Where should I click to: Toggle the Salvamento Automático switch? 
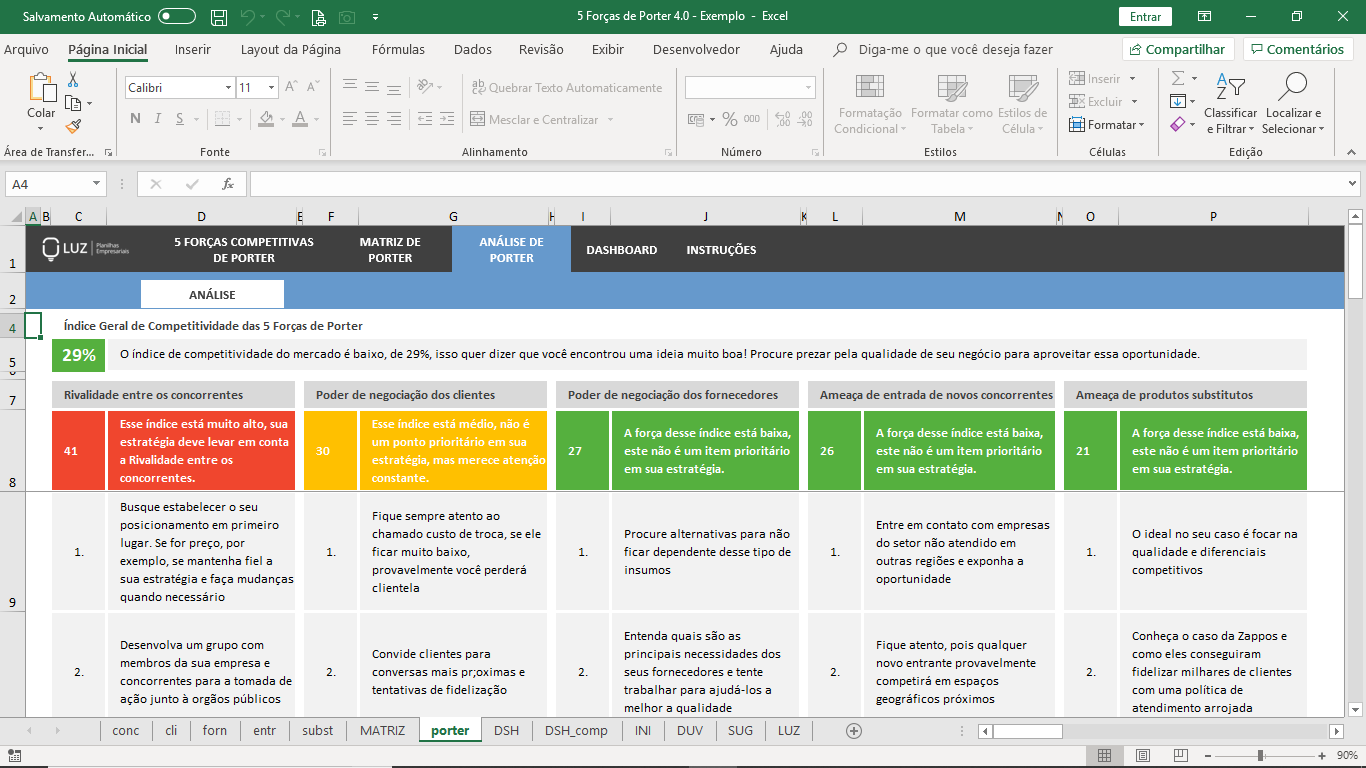tap(177, 17)
